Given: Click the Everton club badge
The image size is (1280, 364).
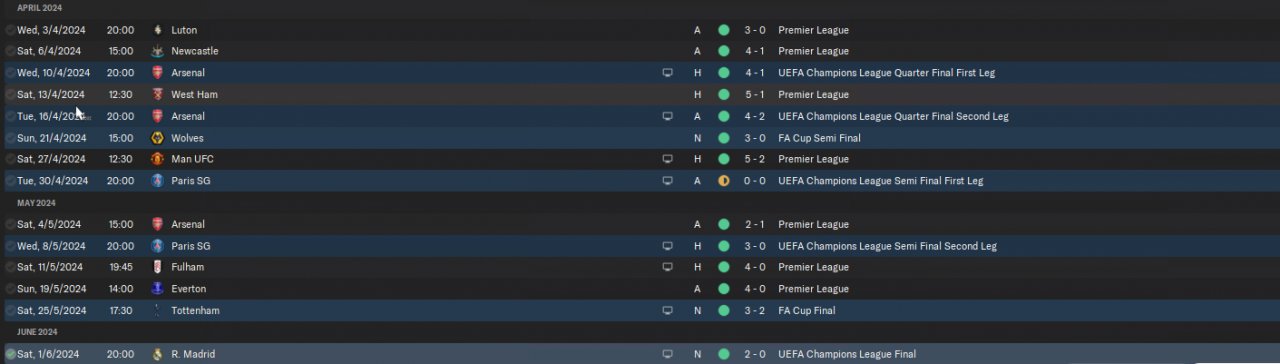Looking at the screenshot, I should point(157,289).
